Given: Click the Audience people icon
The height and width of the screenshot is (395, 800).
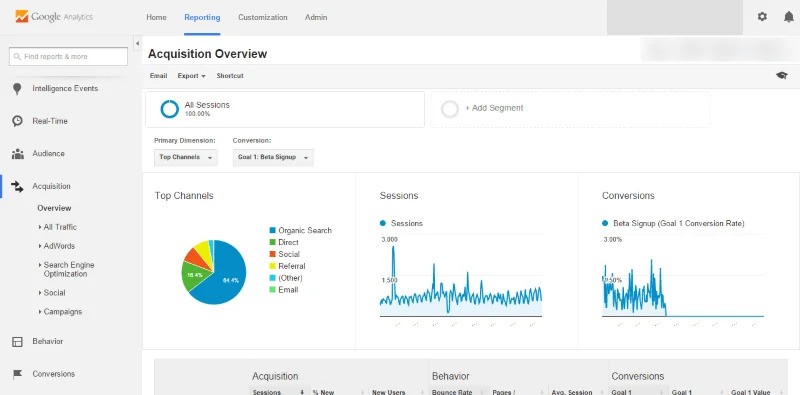Looking at the screenshot, I should click(x=17, y=154).
